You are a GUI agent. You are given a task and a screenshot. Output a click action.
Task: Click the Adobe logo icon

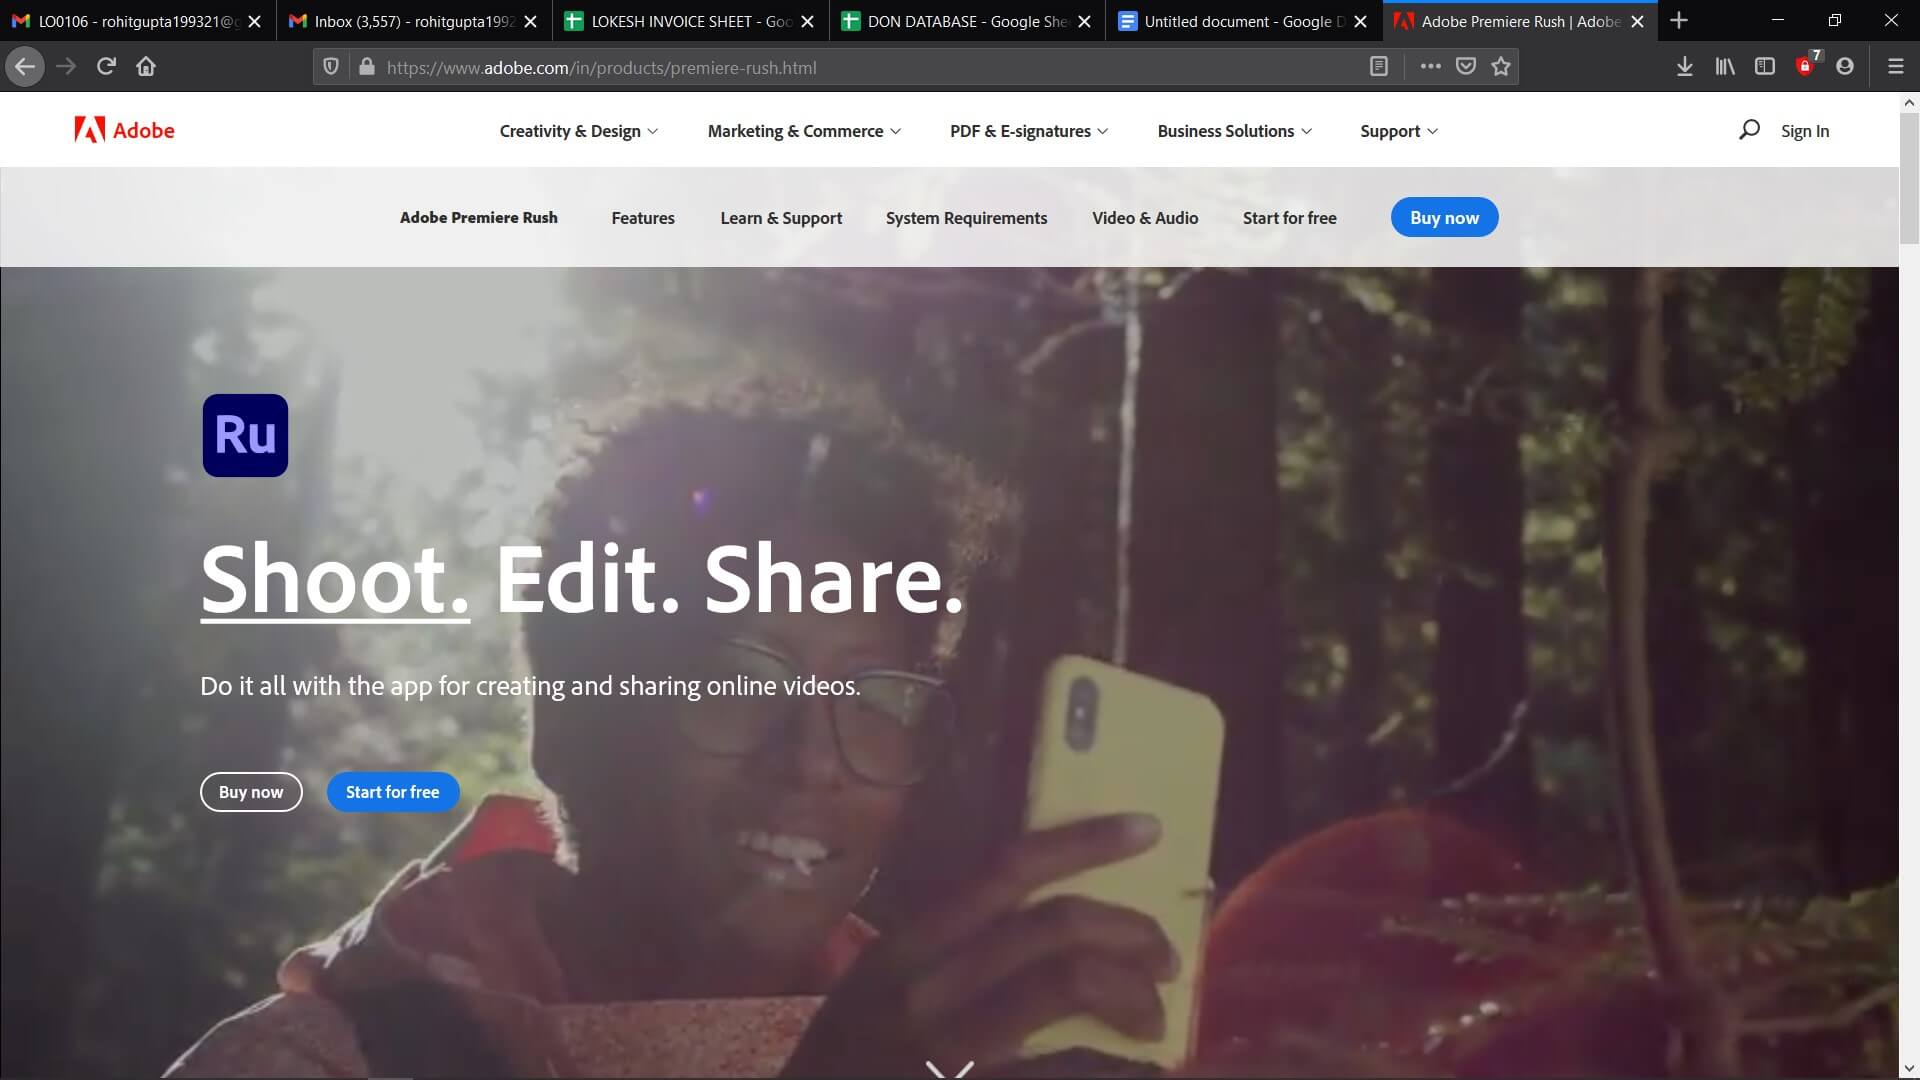point(90,130)
